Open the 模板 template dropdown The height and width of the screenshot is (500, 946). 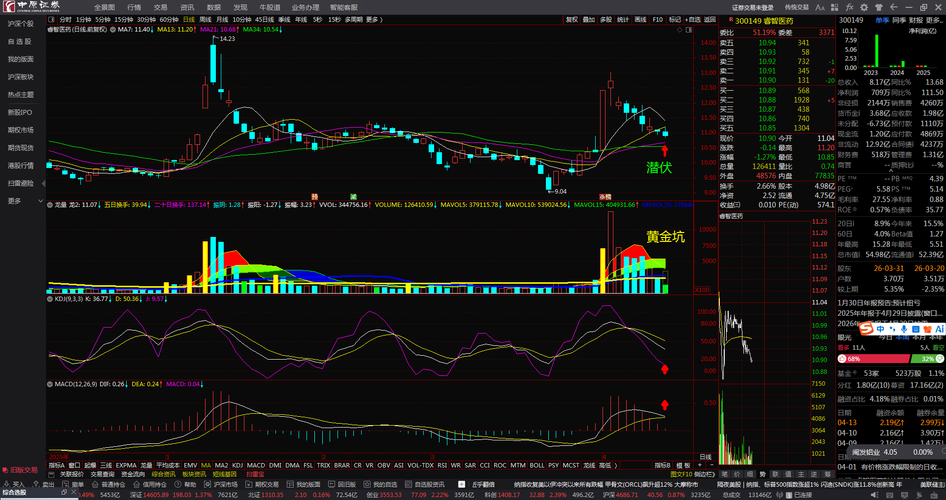pyautogui.click(x=683, y=465)
